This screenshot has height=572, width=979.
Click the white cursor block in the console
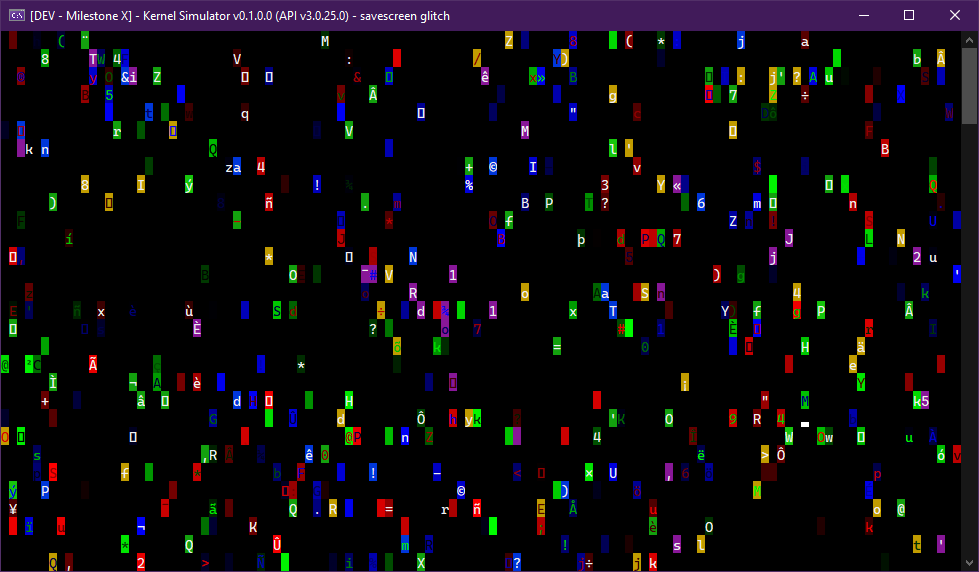point(805,425)
